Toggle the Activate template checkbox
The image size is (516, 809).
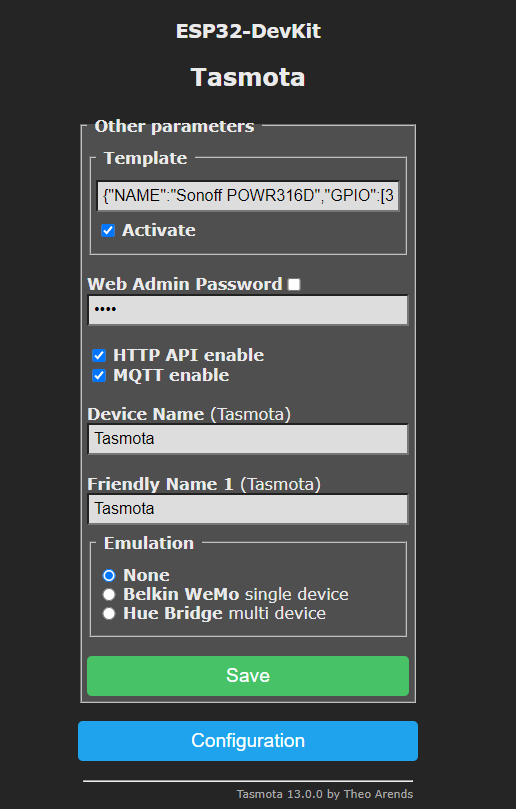pyautogui.click(x=108, y=231)
